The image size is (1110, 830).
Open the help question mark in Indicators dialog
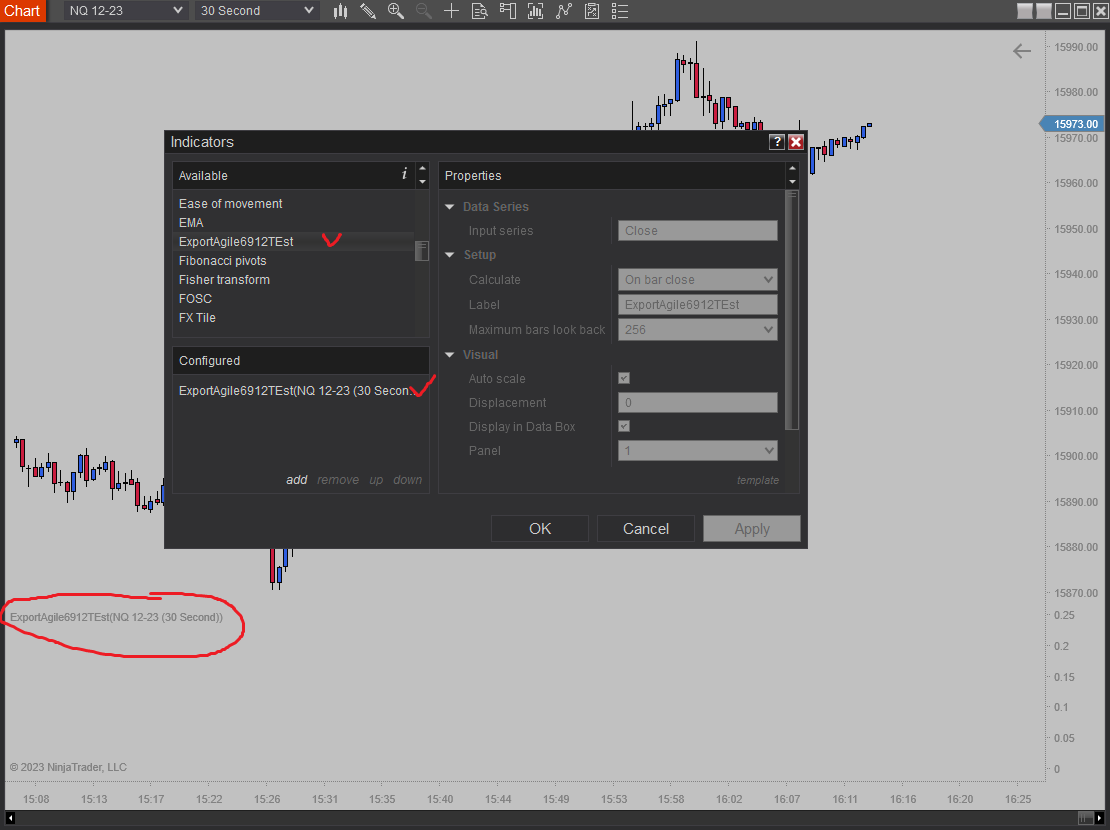pos(777,142)
